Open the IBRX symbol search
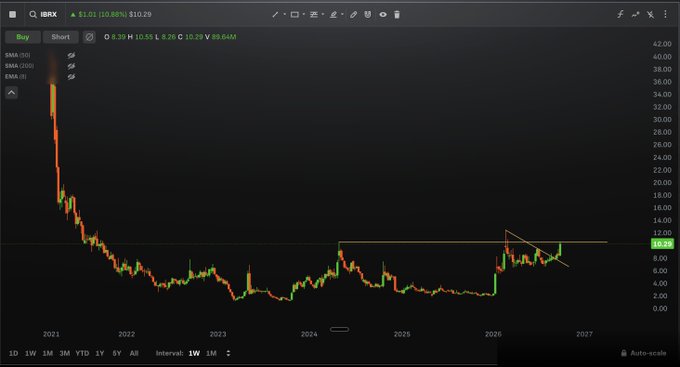Screen dimensions: 680x367 43,14
